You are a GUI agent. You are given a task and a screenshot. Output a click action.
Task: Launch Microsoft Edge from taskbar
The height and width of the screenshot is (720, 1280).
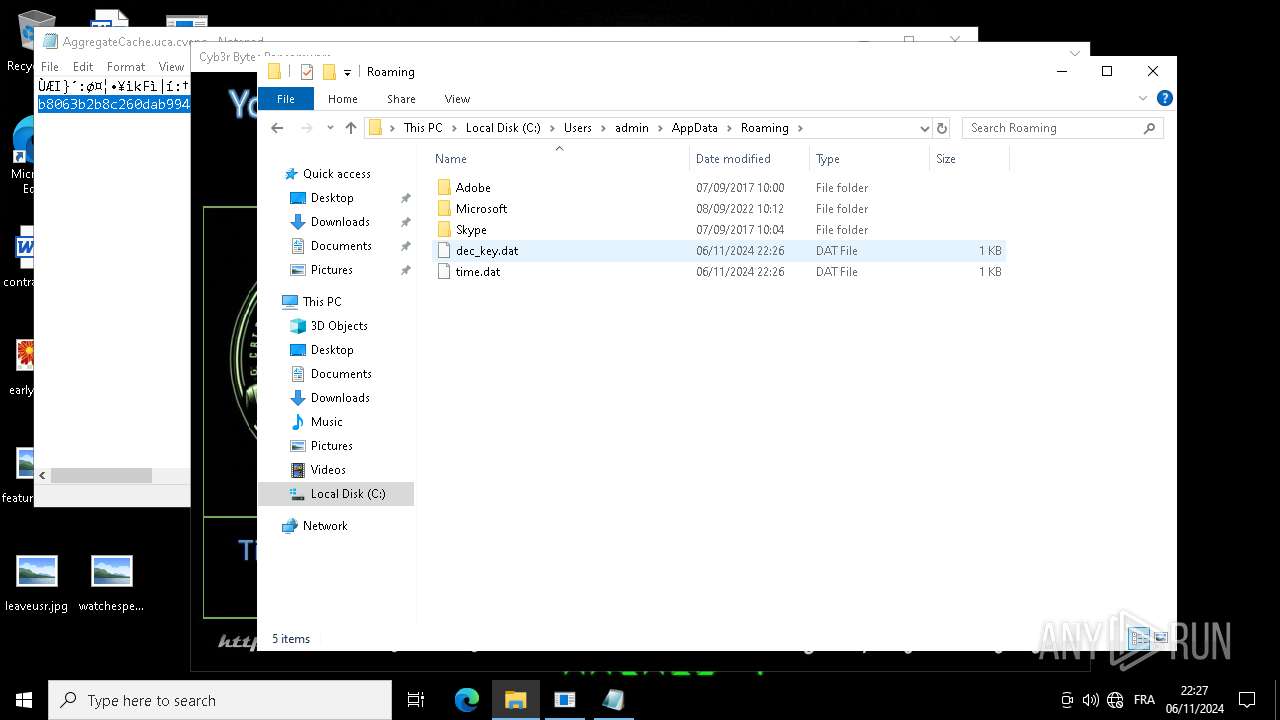(467, 700)
